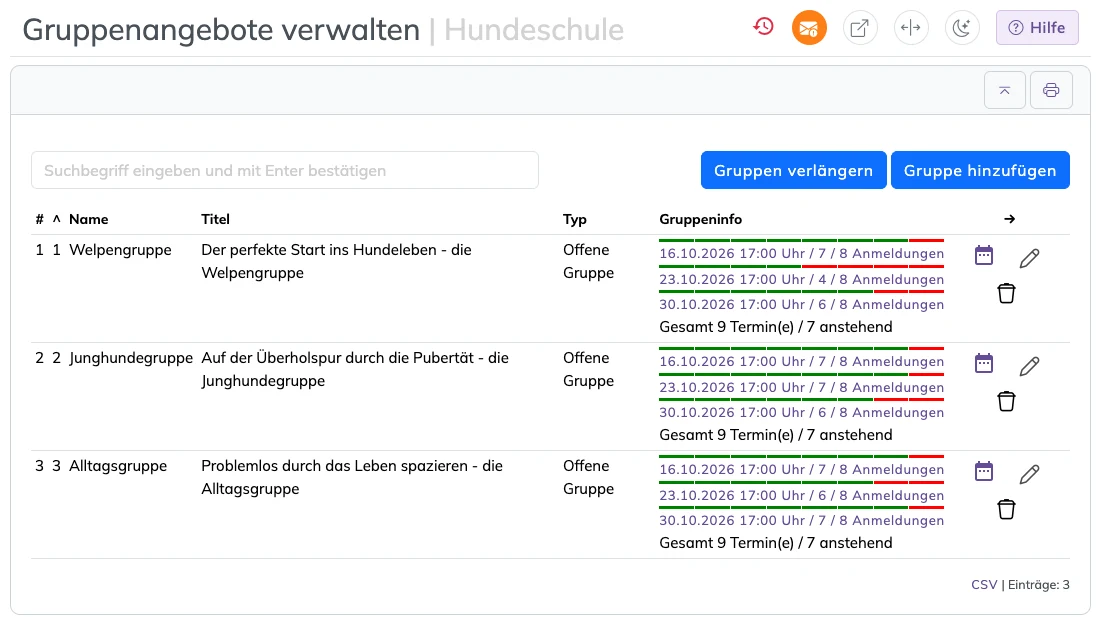Sort by Typ column header
Screen dimensions: 1101x625
click(x=574, y=219)
